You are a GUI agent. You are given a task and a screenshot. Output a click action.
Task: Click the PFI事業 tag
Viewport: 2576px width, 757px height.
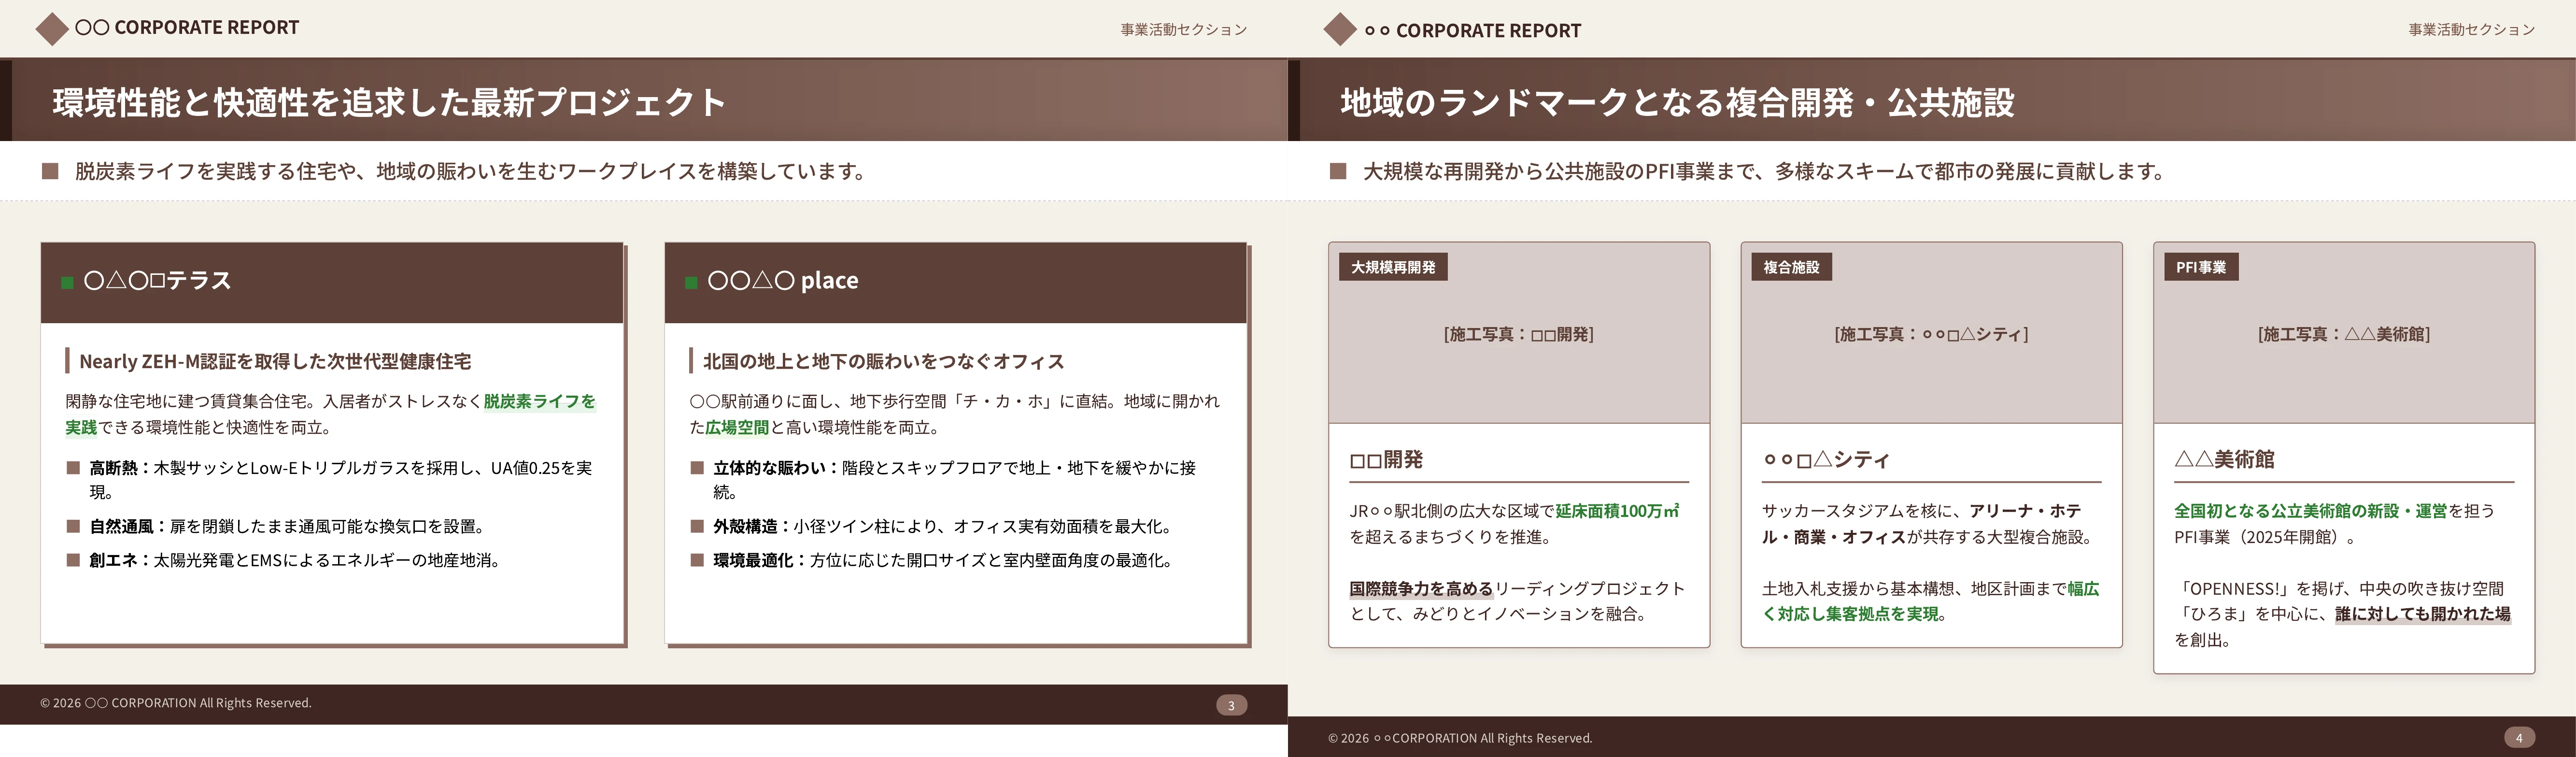2201,267
